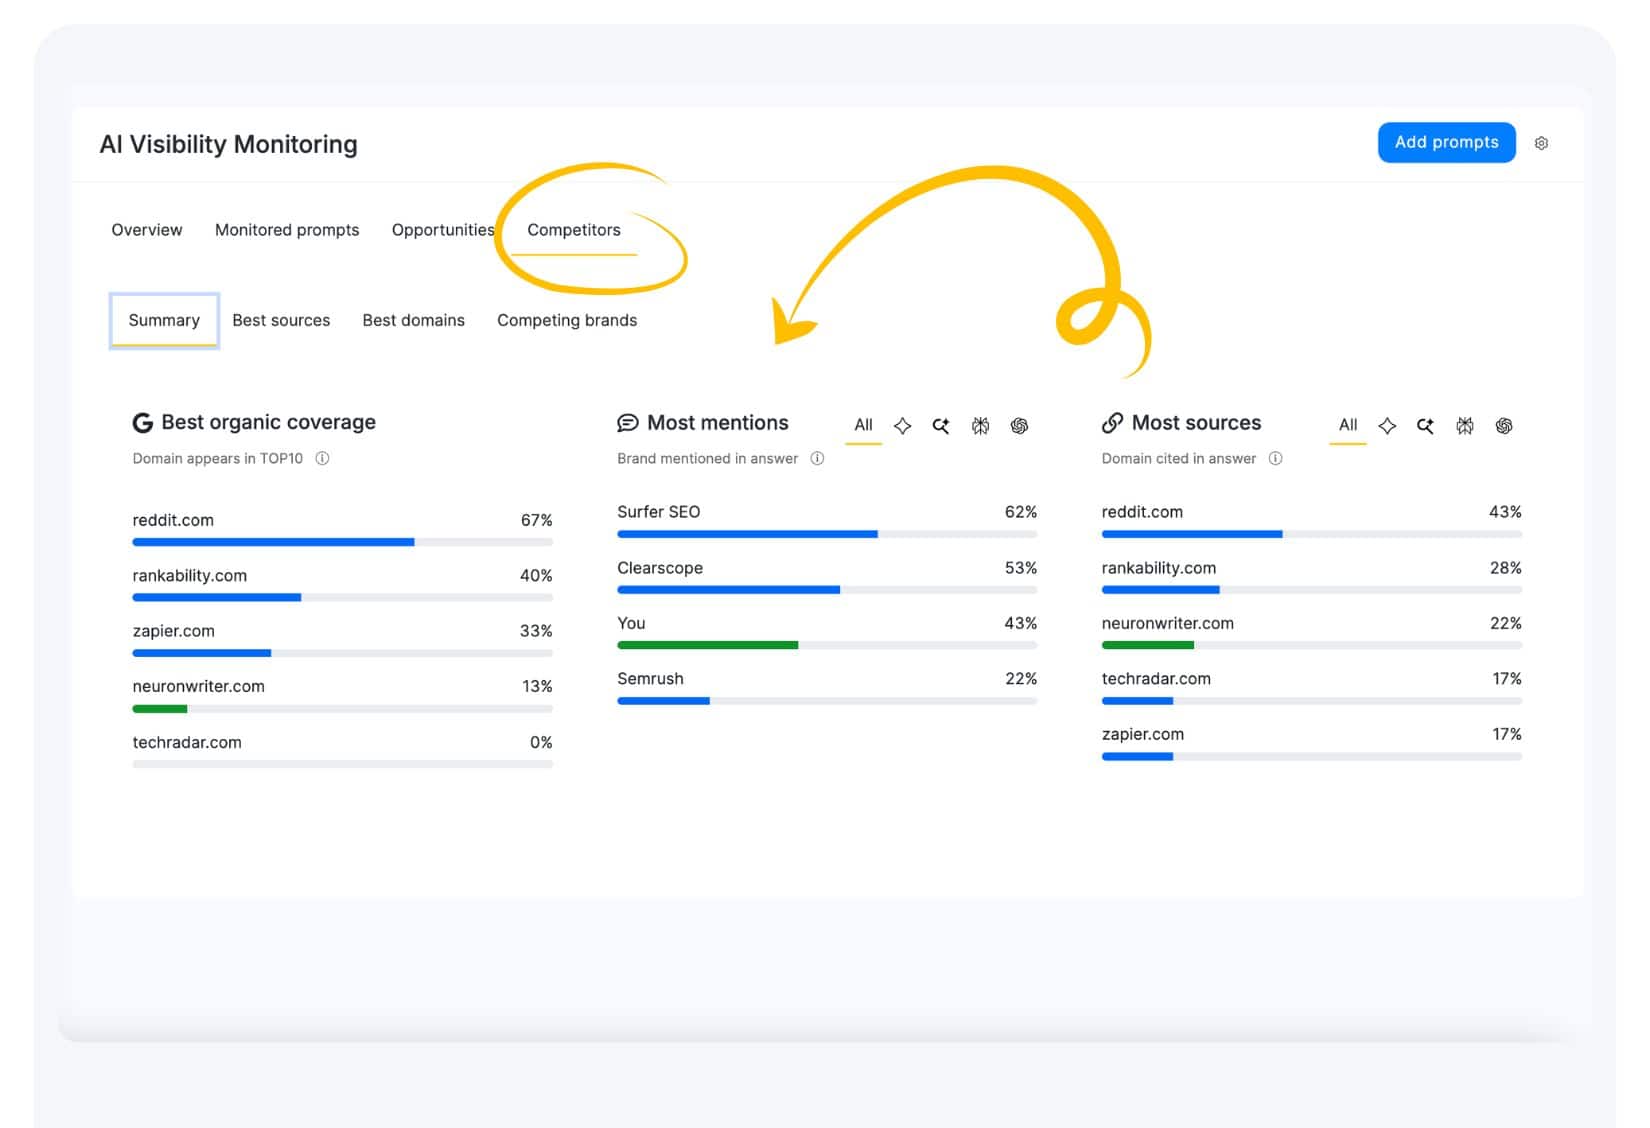Viewport: 1650px width, 1128px height.
Task: Click the chat bubble icon by Most mentions
Action: [627, 423]
